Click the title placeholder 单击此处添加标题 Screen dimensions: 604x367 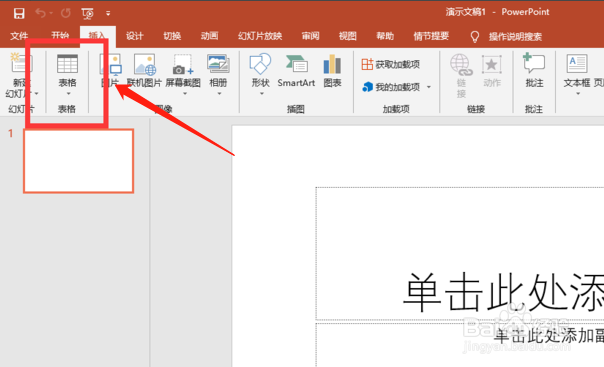click(x=460, y=253)
